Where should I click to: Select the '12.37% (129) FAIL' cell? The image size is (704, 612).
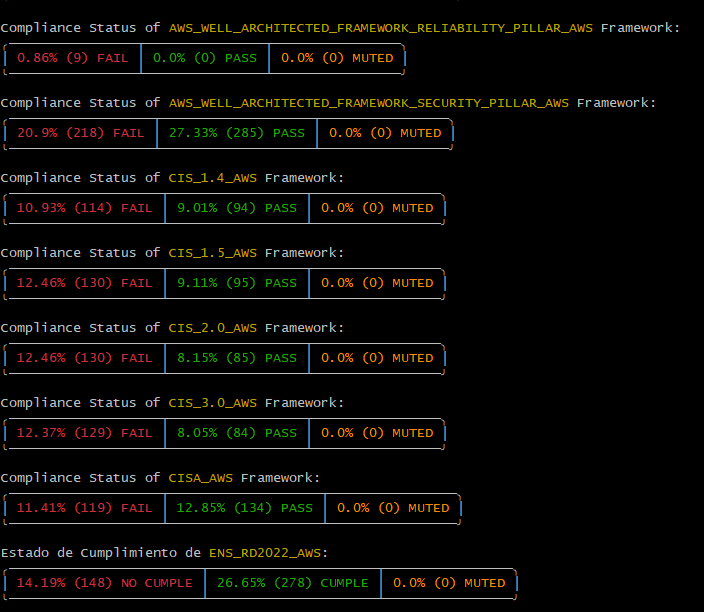coord(85,433)
